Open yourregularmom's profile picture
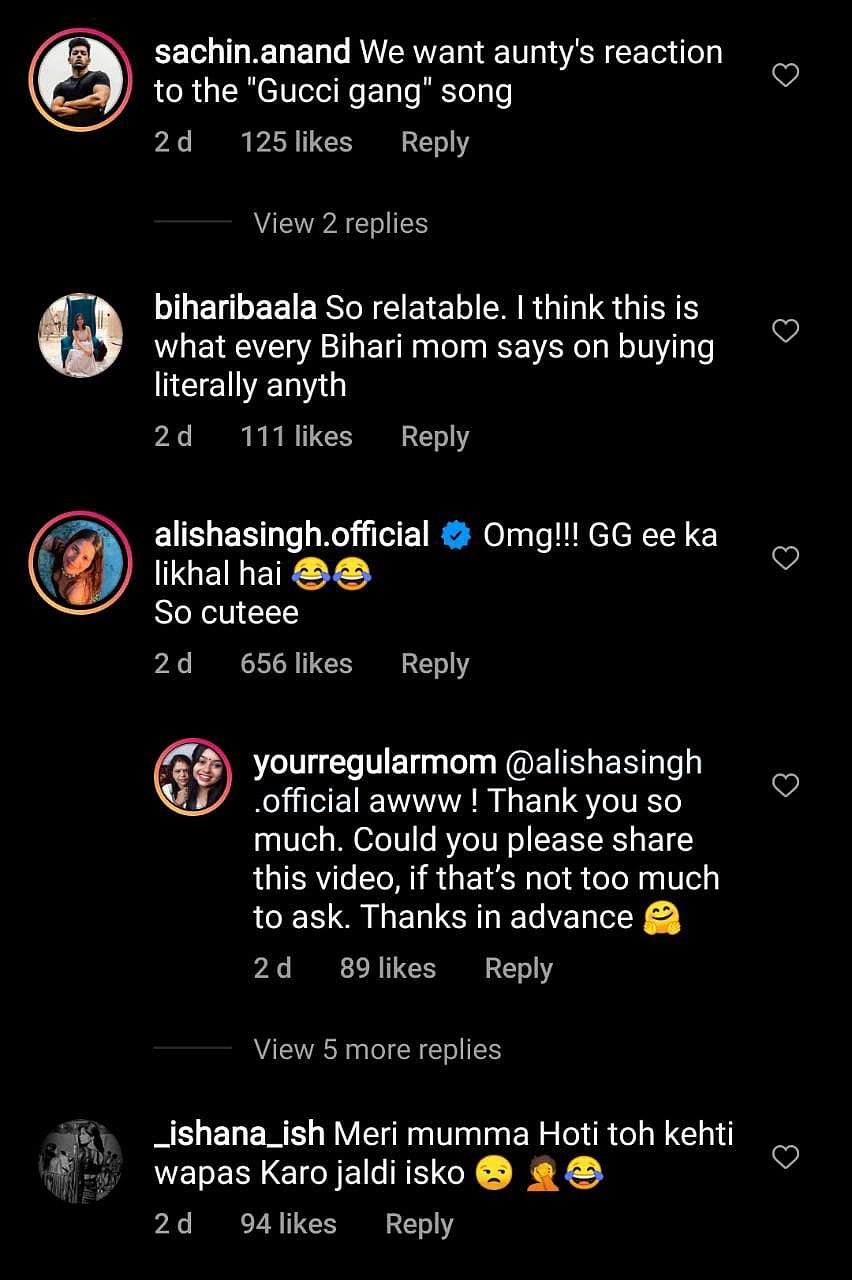Viewport: 852px width, 1280px height. click(193, 776)
